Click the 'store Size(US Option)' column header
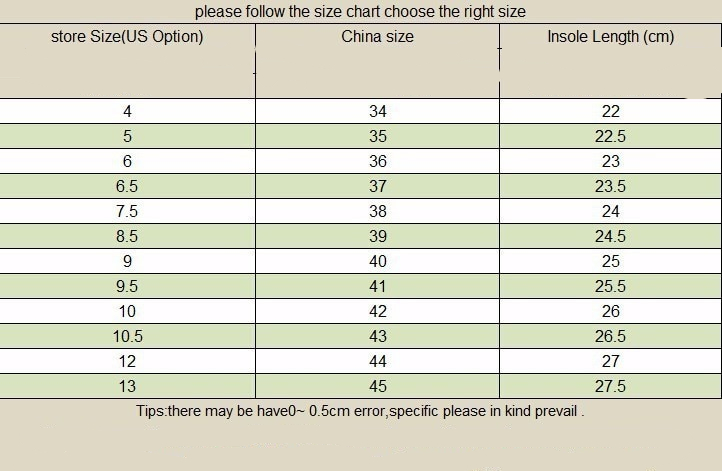This screenshot has width=722, height=471. pyautogui.click(x=127, y=37)
